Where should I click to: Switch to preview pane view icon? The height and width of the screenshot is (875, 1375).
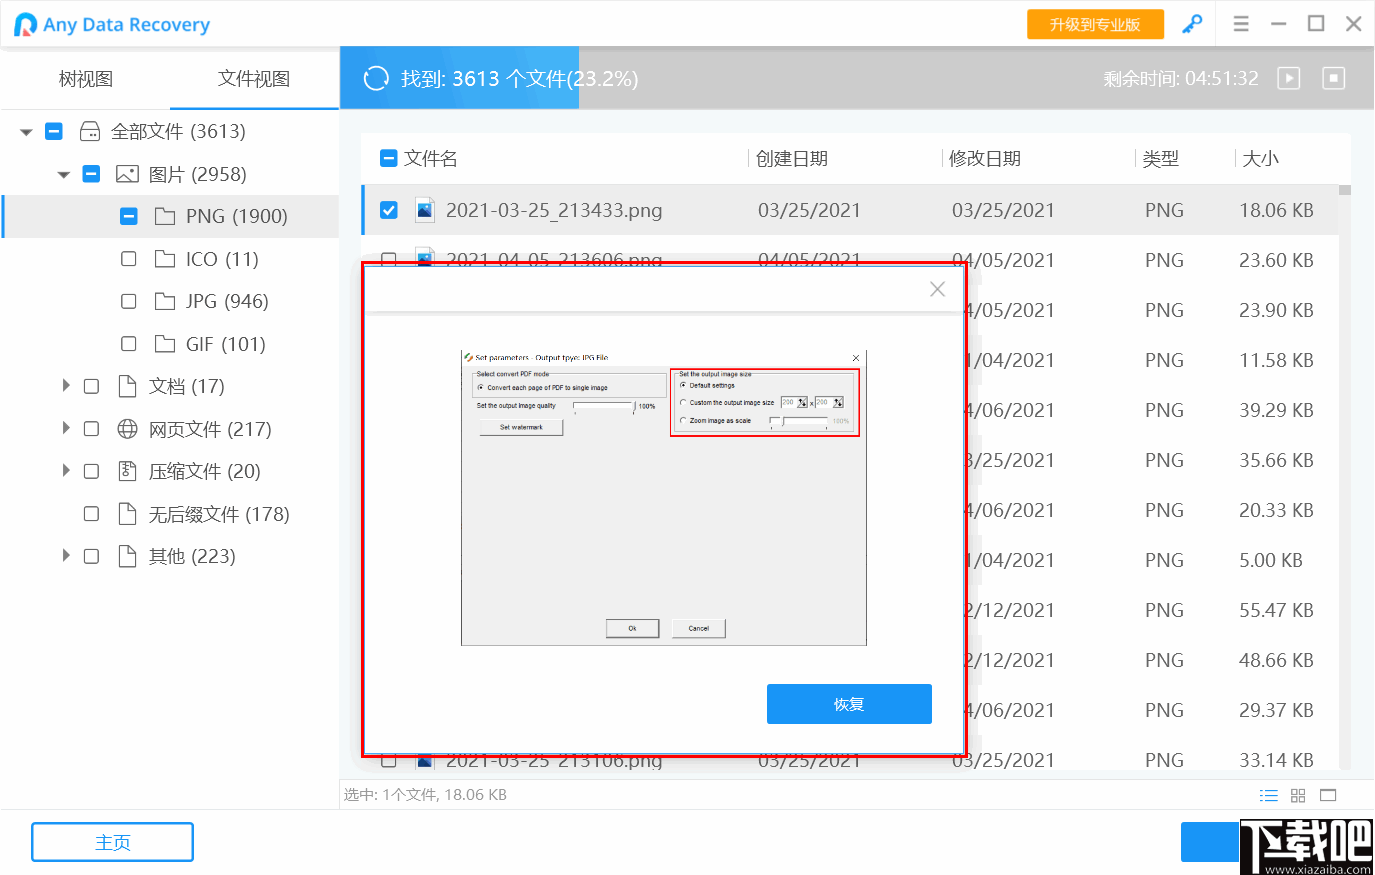coord(1328,795)
